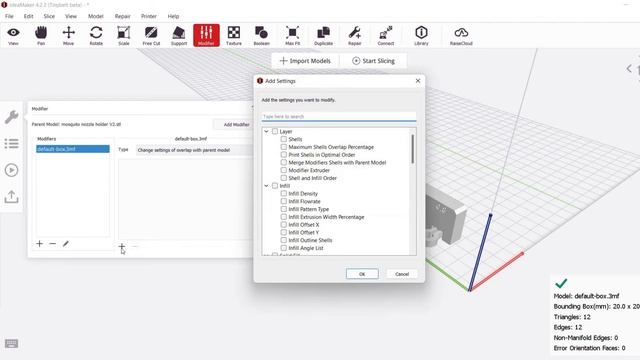
Task: Collapse the Infill tree group
Action: (x=267, y=186)
